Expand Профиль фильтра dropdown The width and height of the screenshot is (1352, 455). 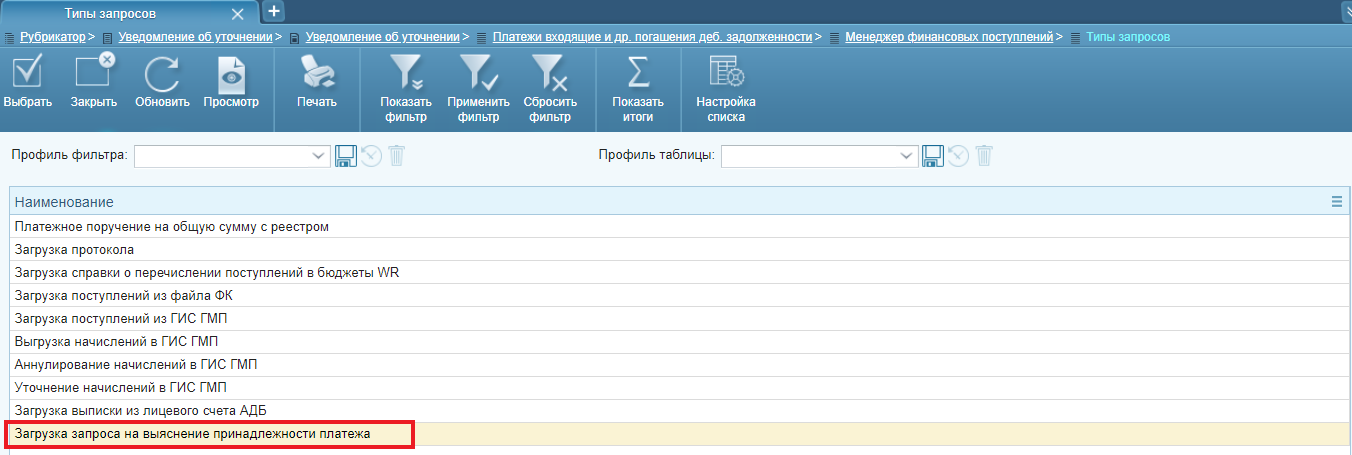[319, 156]
